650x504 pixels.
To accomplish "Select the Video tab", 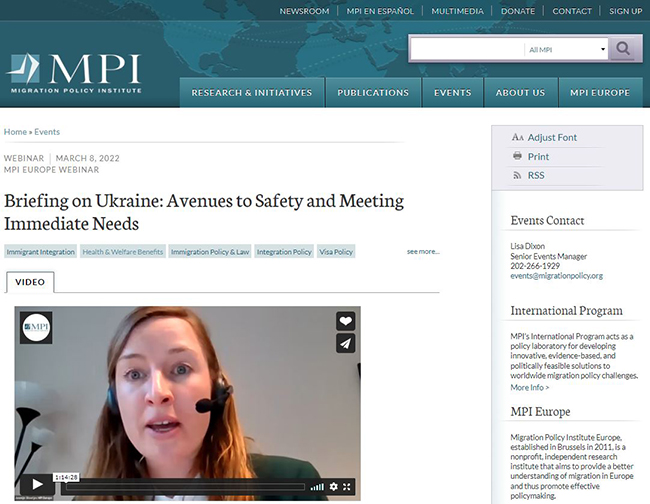I will click(x=30, y=282).
